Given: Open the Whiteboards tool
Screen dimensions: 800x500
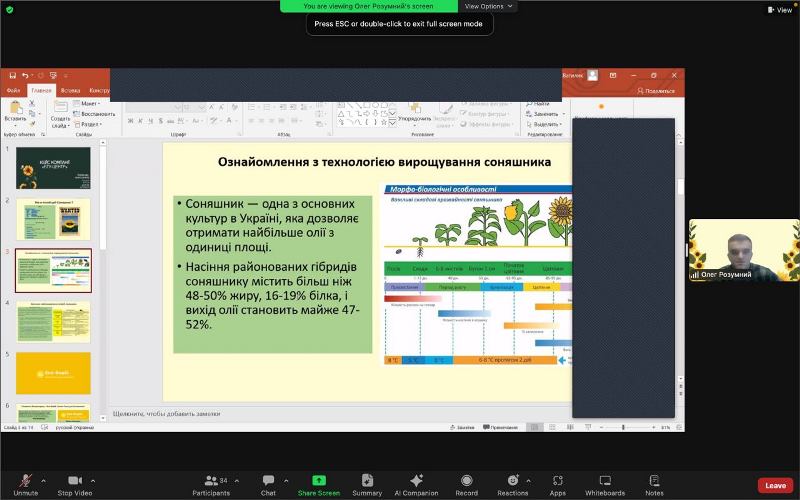Looking at the screenshot, I should (605, 481).
